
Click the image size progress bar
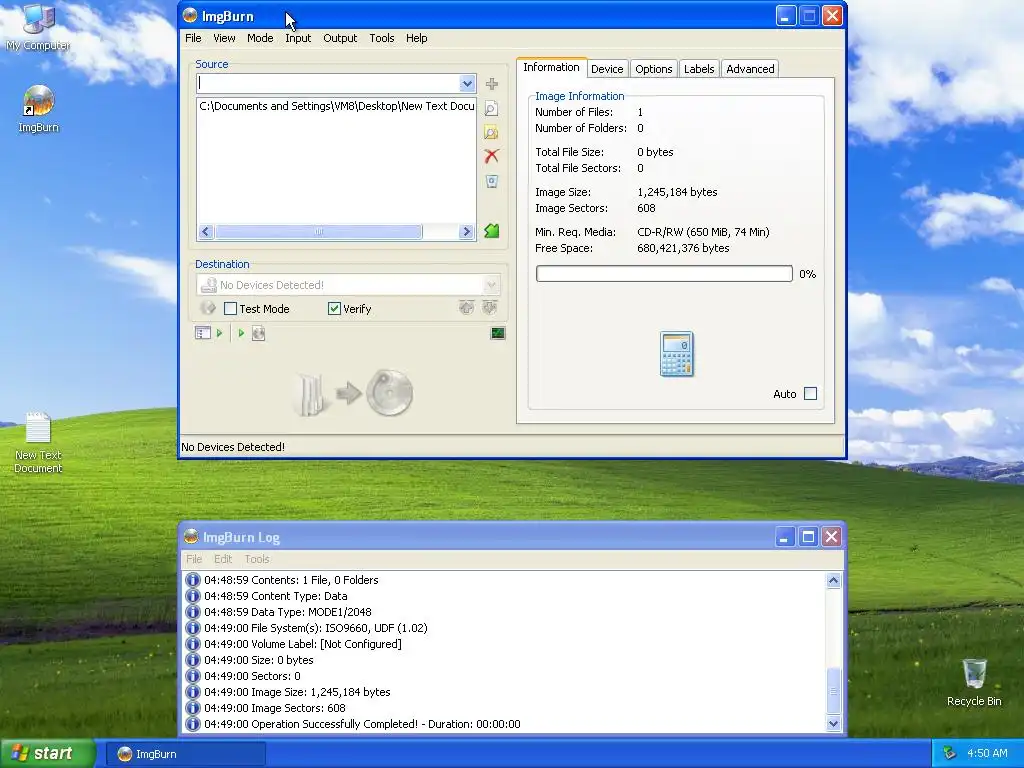tap(664, 274)
